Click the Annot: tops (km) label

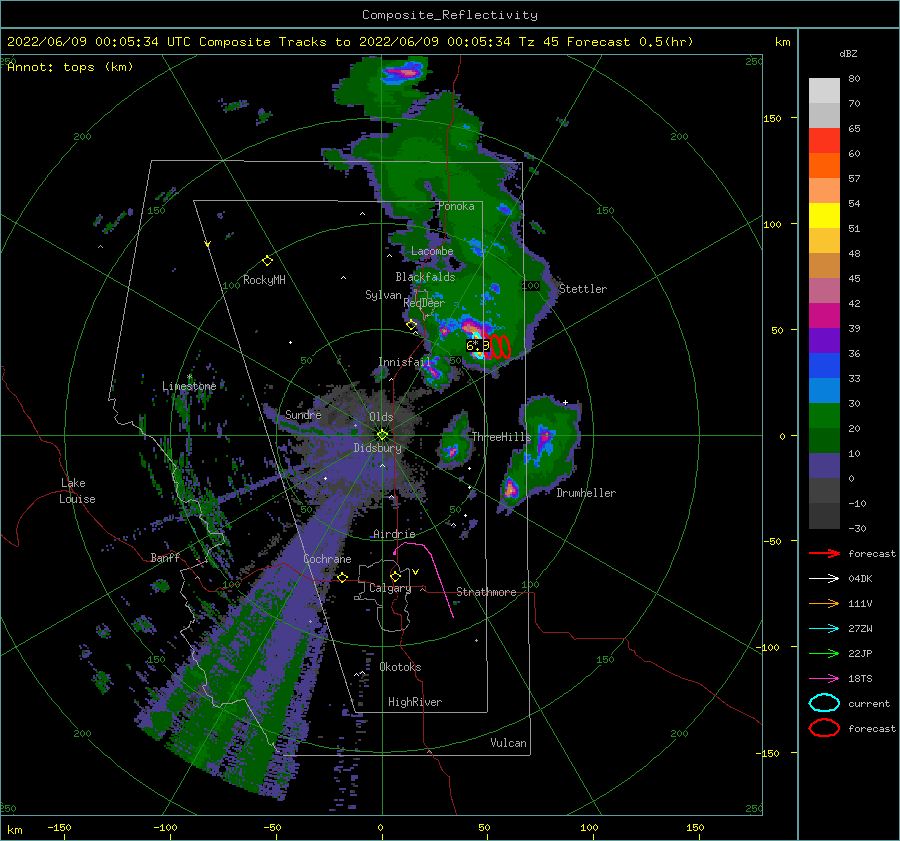click(70, 67)
